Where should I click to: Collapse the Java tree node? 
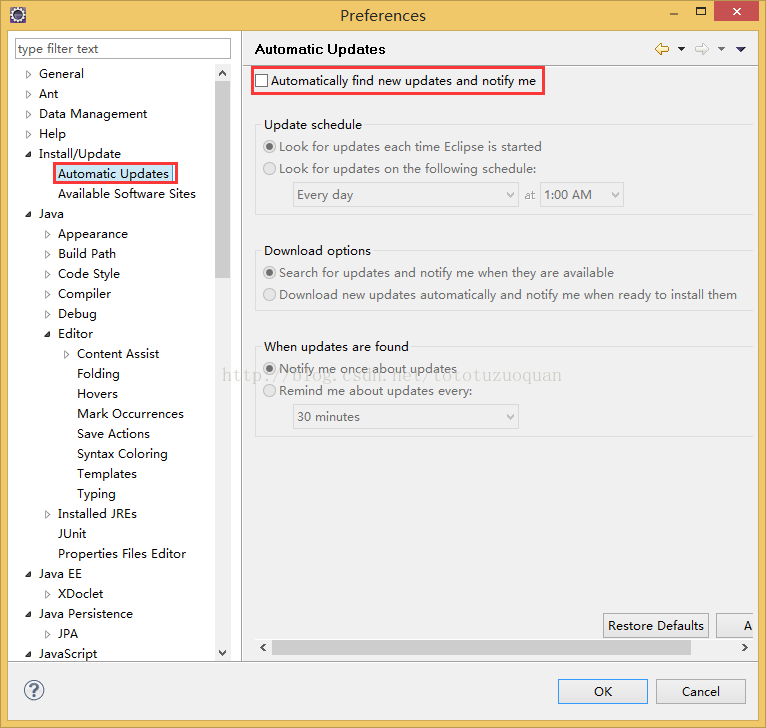(28, 214)
